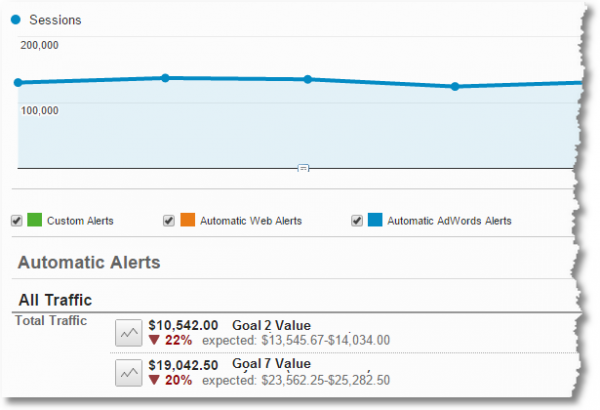Click the green Custom Alerts color swatch
The image size is (600, 410).
(34, 220)
